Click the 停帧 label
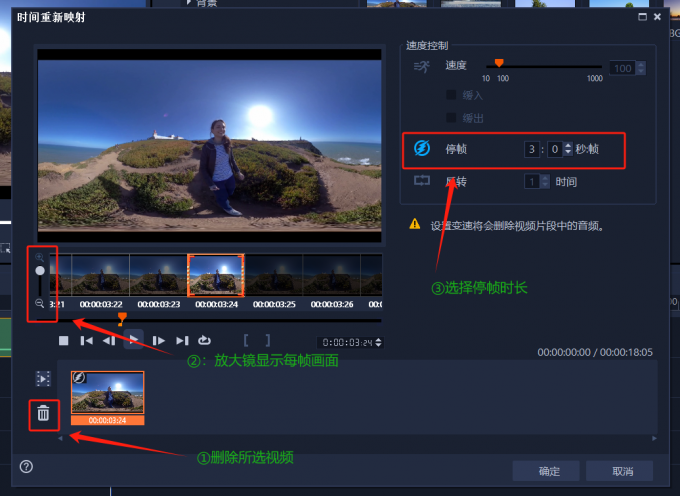 point(456,149)
